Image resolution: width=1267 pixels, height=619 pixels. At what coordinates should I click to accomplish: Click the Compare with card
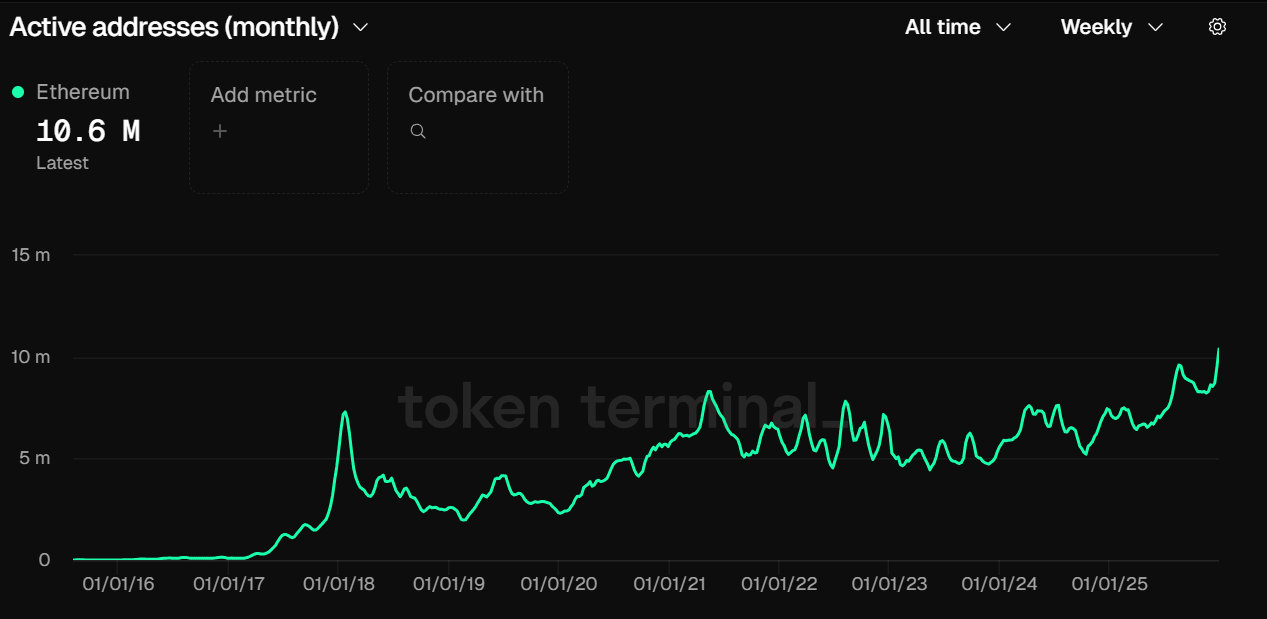pos(477,127)
